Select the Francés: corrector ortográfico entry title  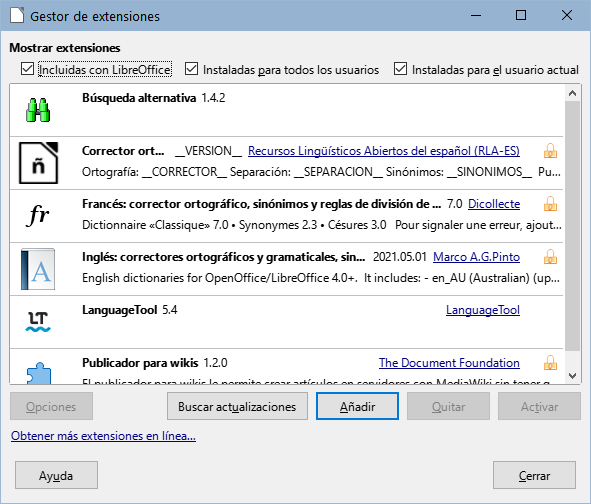tap(262, 204)
